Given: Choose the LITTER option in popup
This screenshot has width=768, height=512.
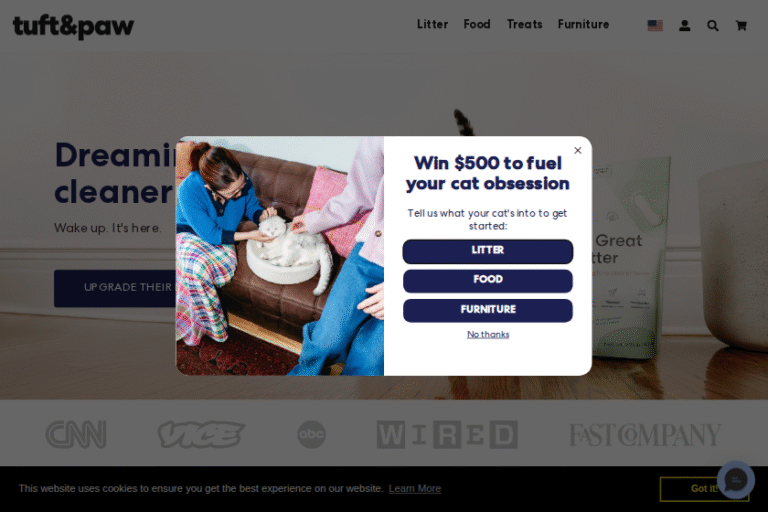Looking at the screenshot, I should (488, 251).
